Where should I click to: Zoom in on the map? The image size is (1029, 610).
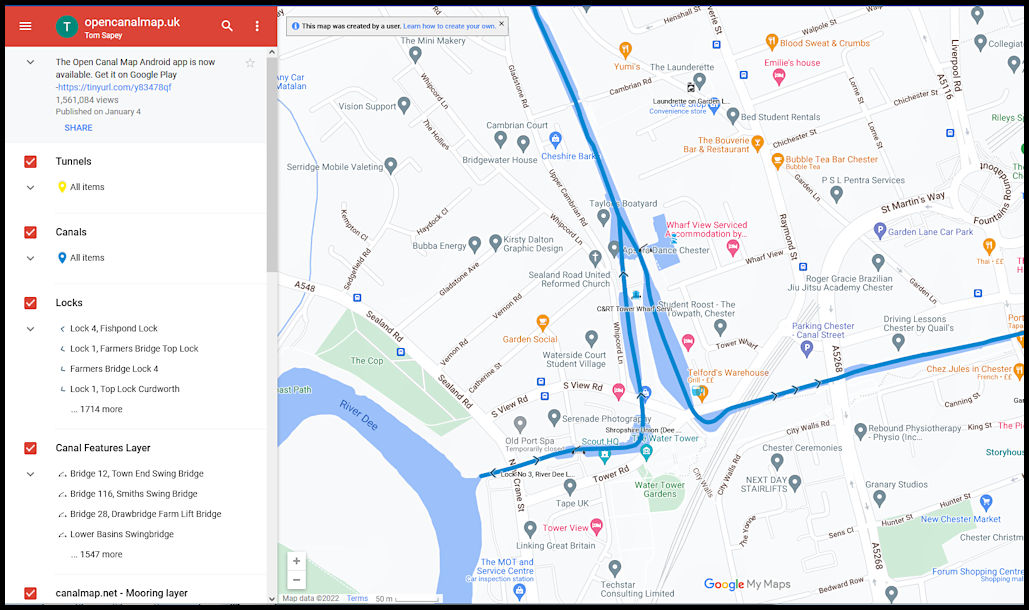click(x=296, y=561)
